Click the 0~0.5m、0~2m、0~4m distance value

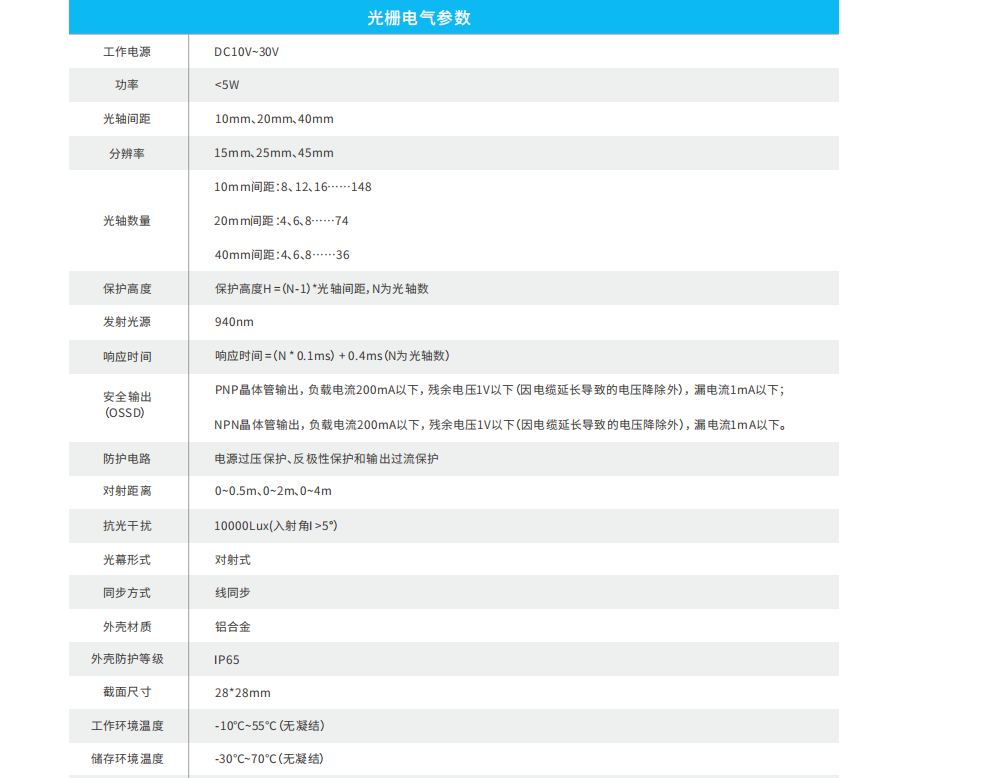coord(273,491)
